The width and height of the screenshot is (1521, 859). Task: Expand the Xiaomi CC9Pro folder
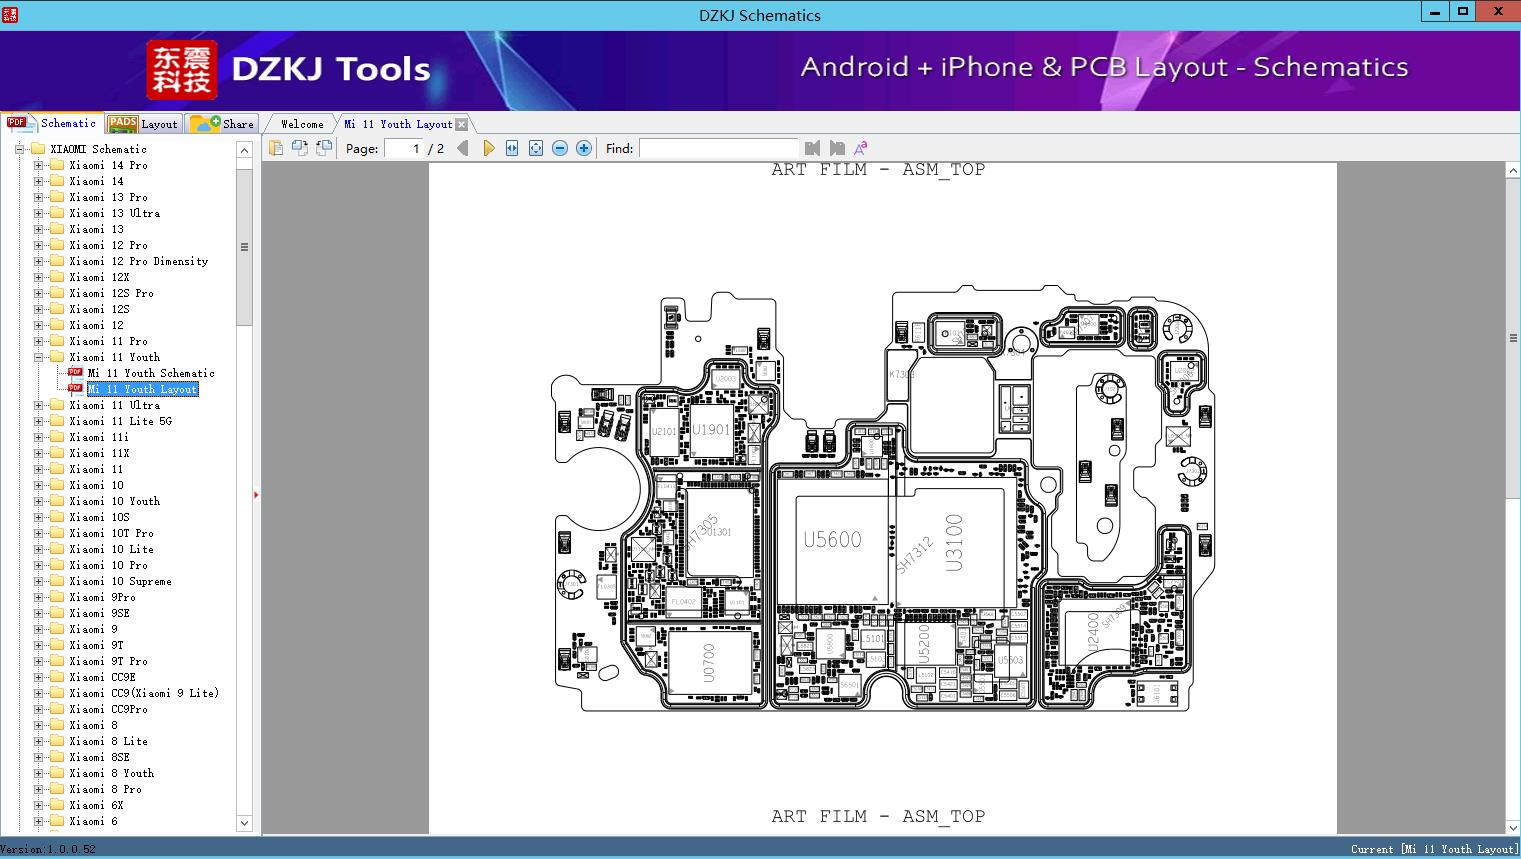tap(38, 709)
